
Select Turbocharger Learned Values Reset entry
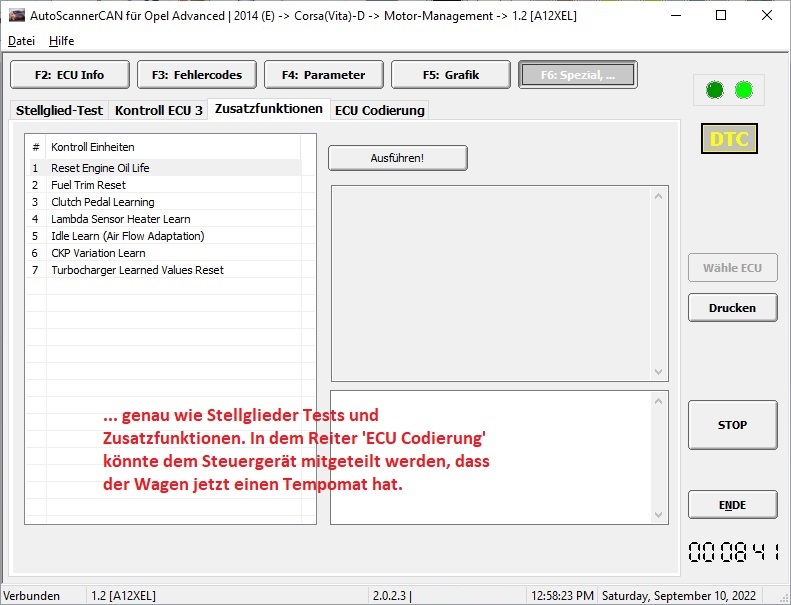pyautogui.click(x=137, y=270)
